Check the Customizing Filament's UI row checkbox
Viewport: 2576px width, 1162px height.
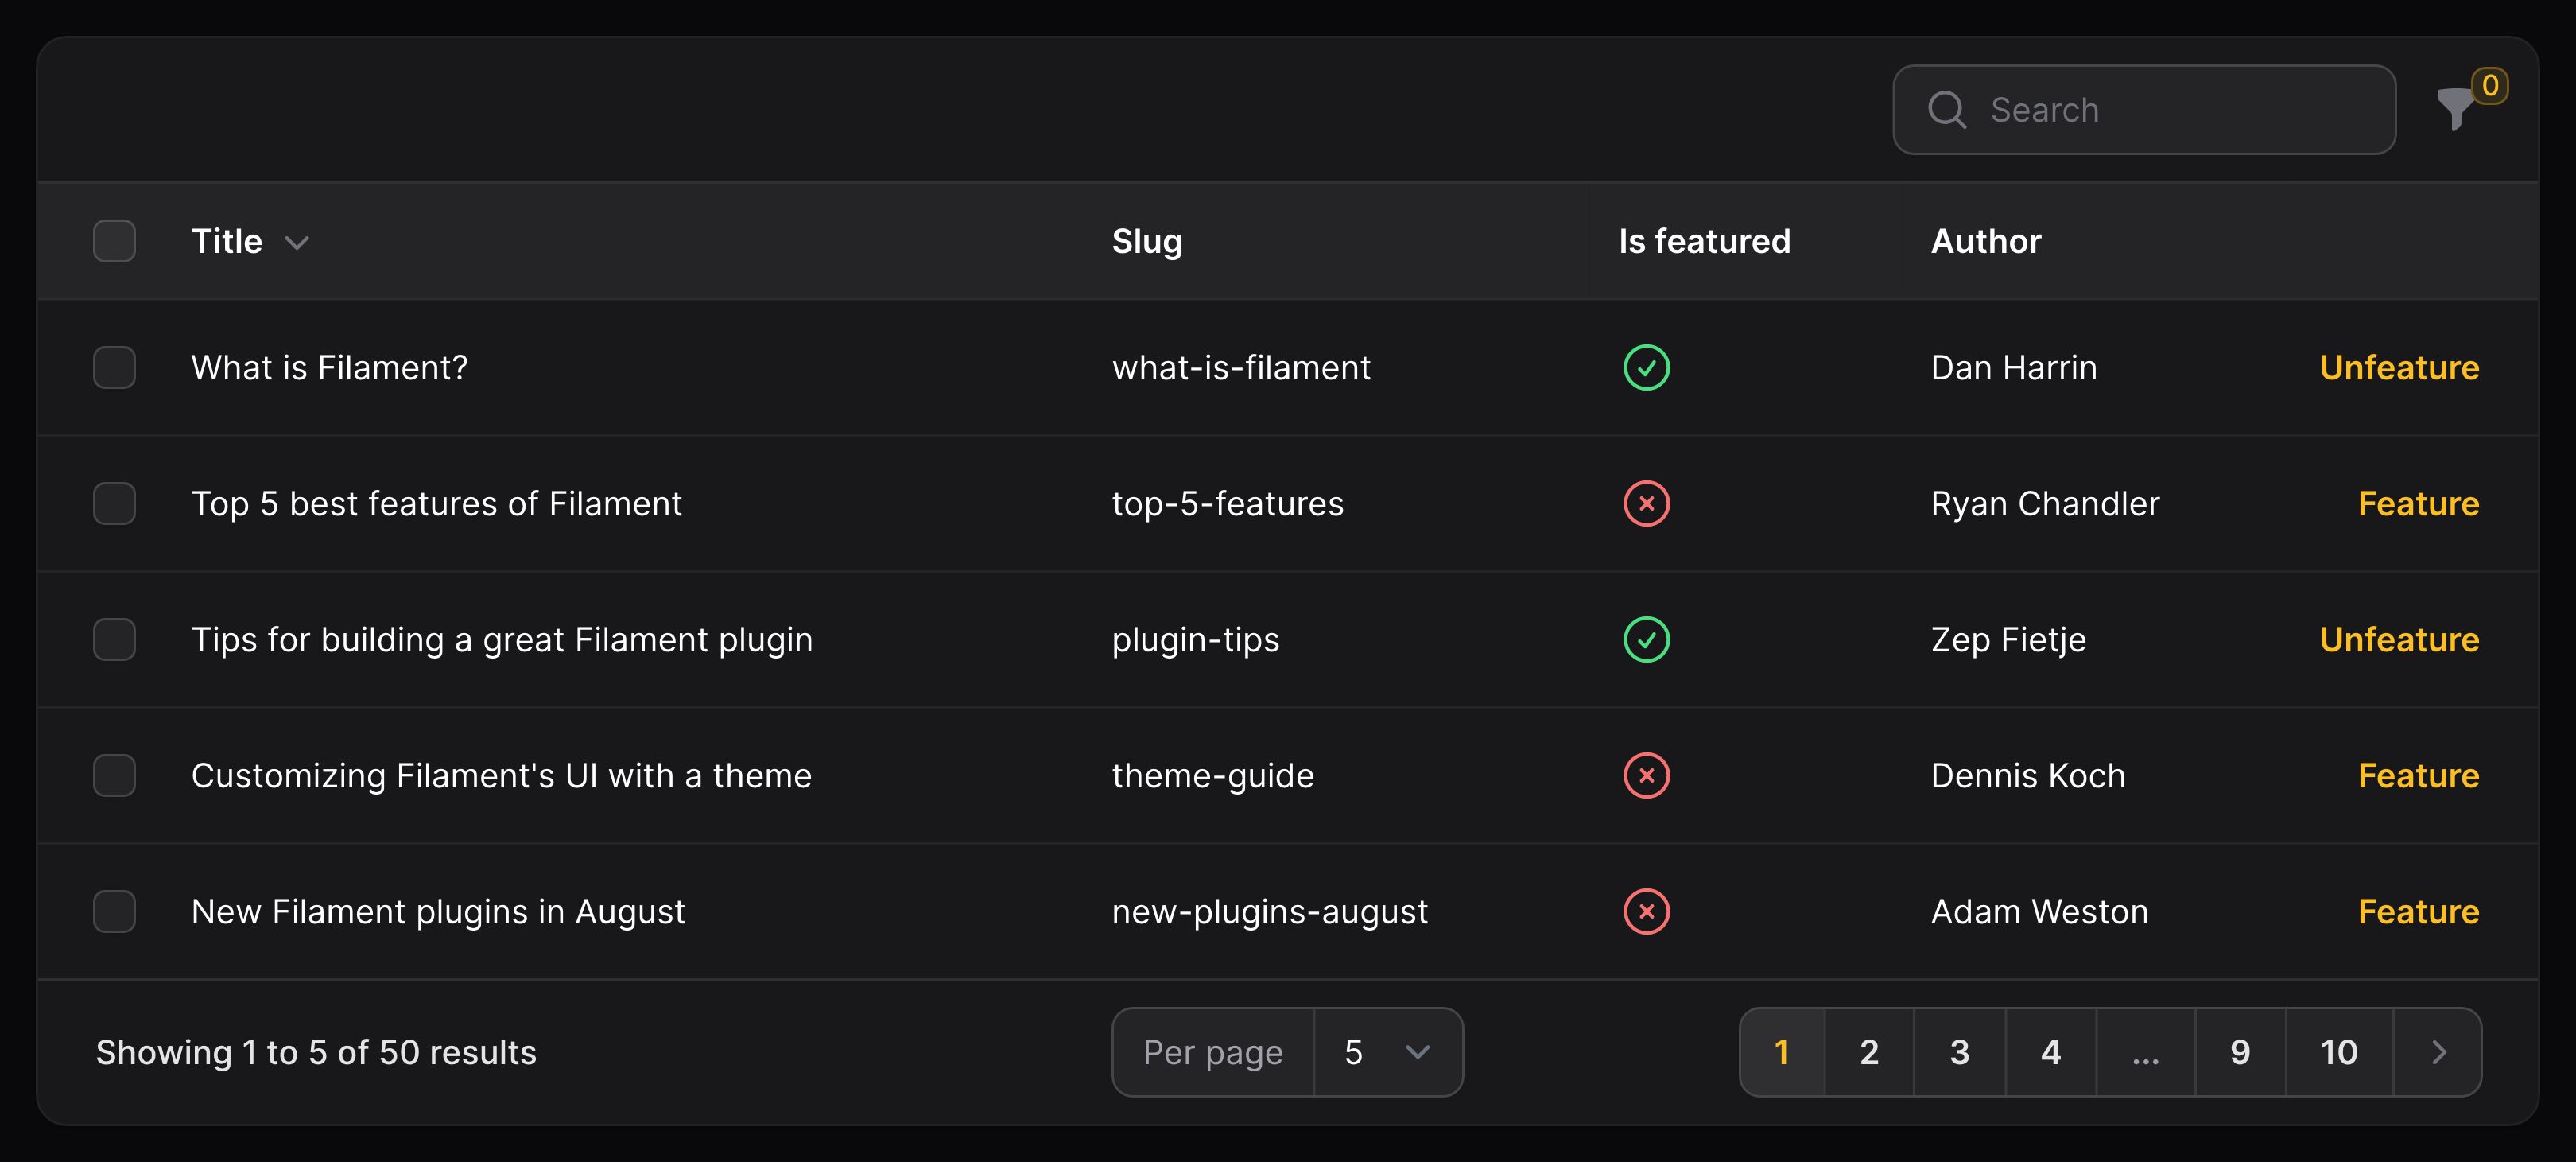point(114,775)
